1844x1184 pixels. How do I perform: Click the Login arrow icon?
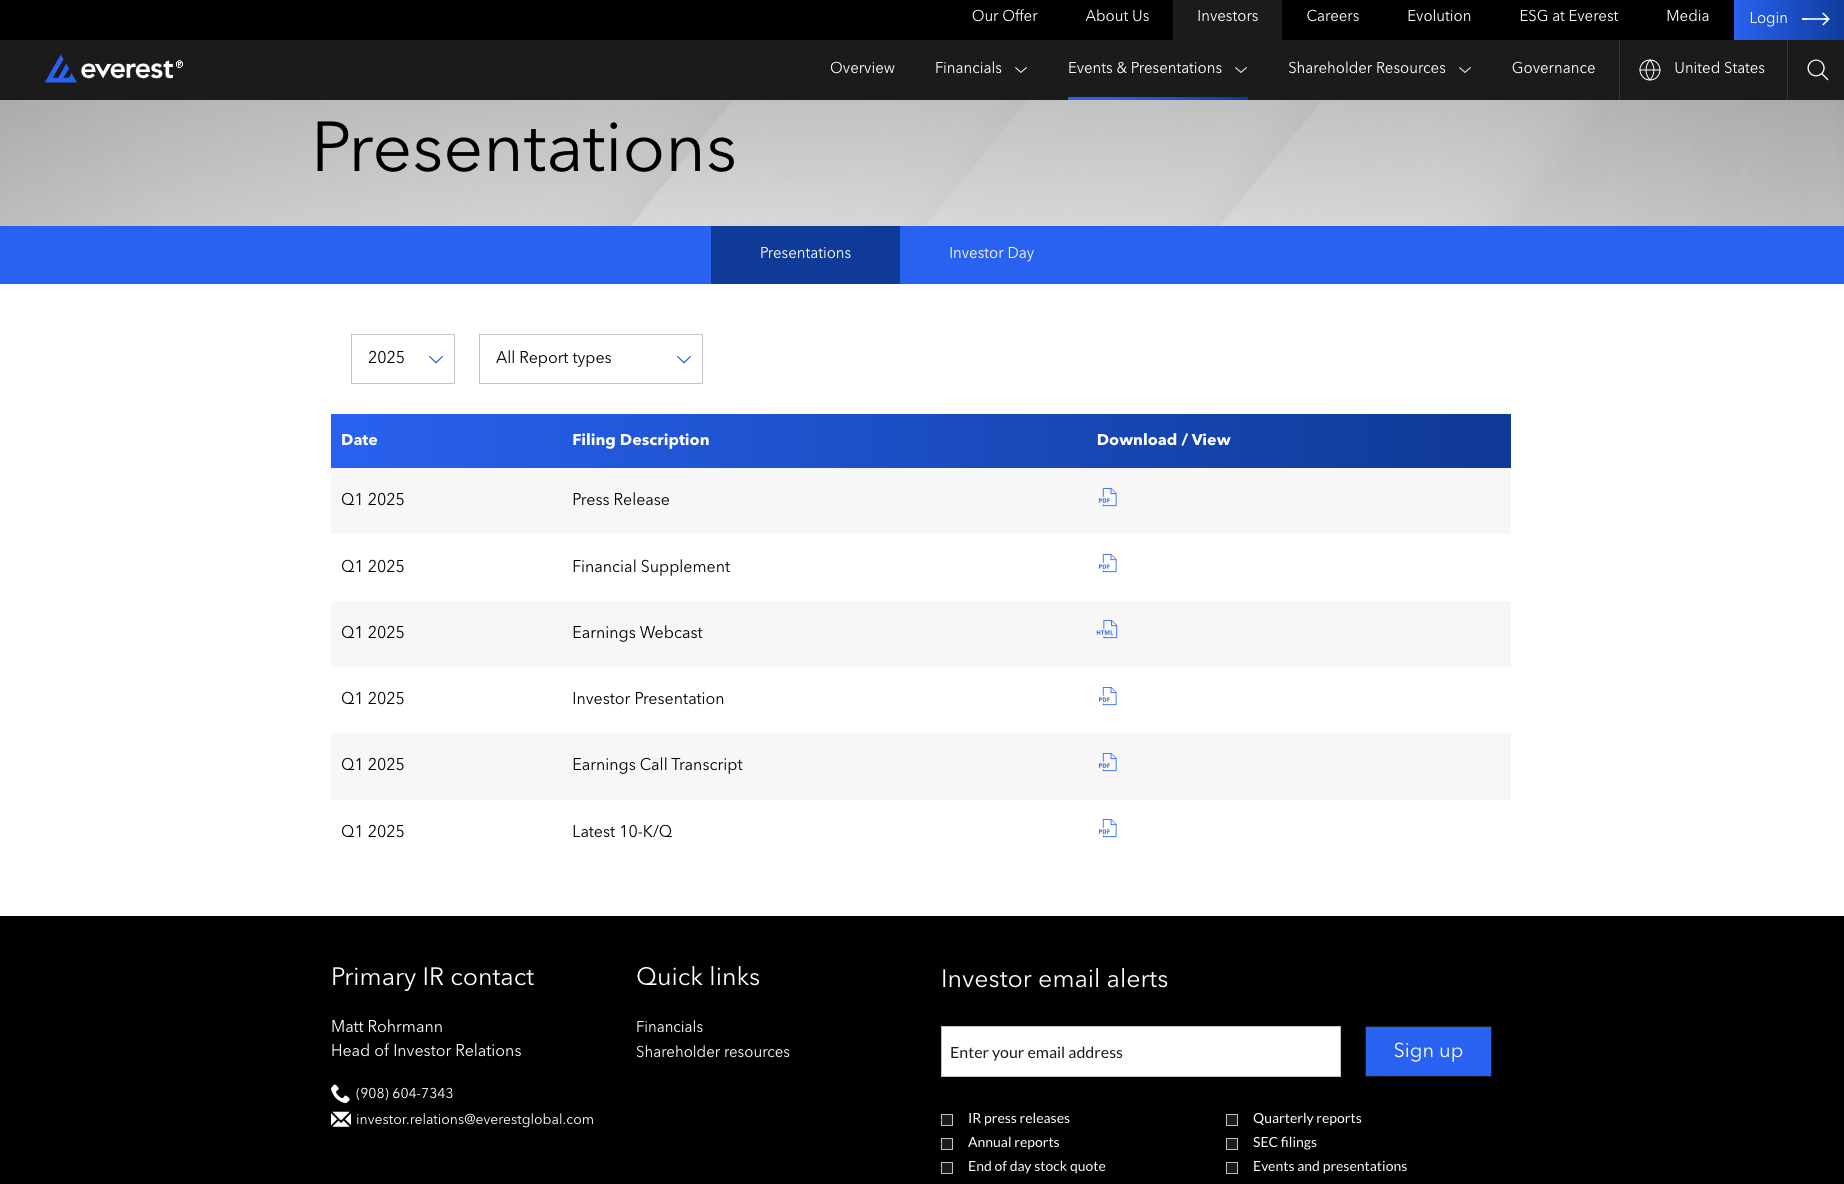pos(1816,19)
